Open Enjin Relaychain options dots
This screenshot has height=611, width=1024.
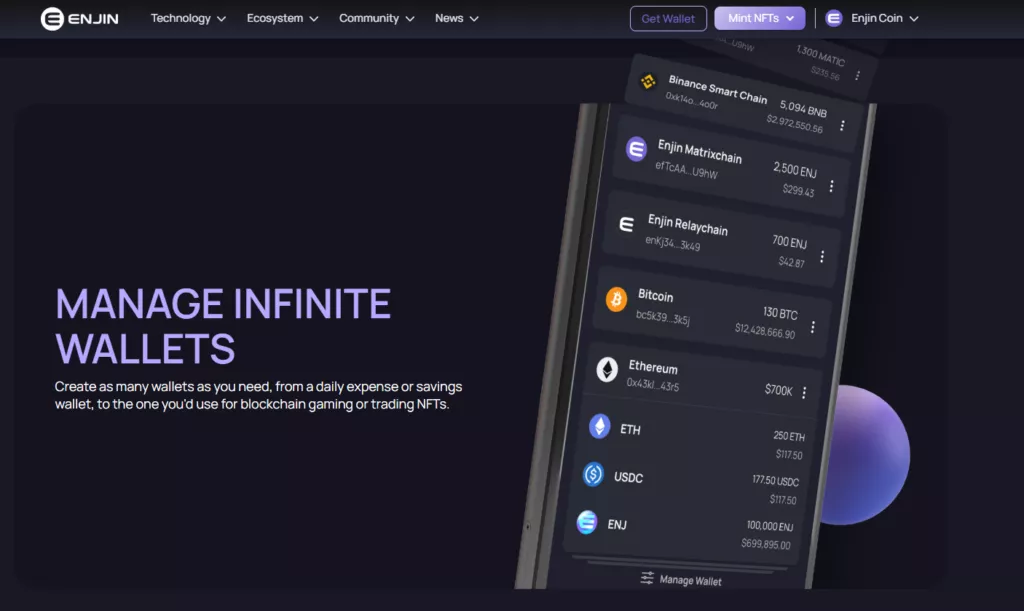point(822,257)
